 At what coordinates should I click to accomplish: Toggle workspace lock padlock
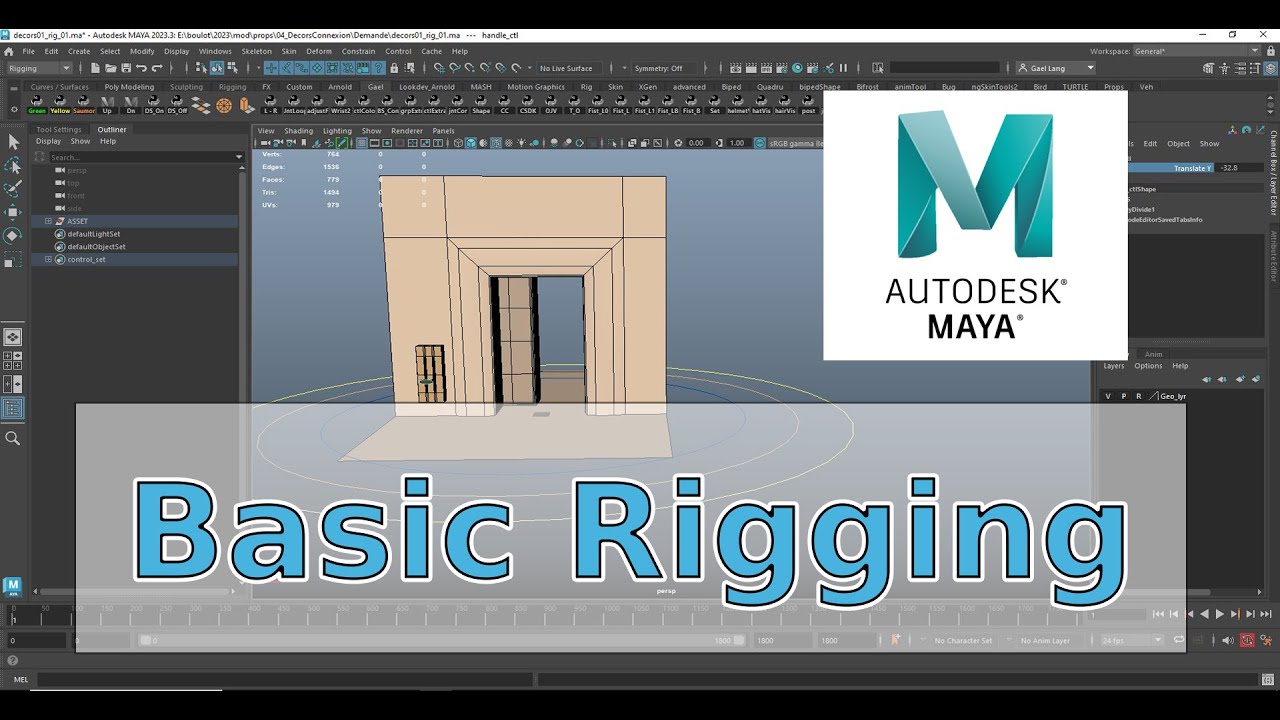click(x=1270, y=51)
